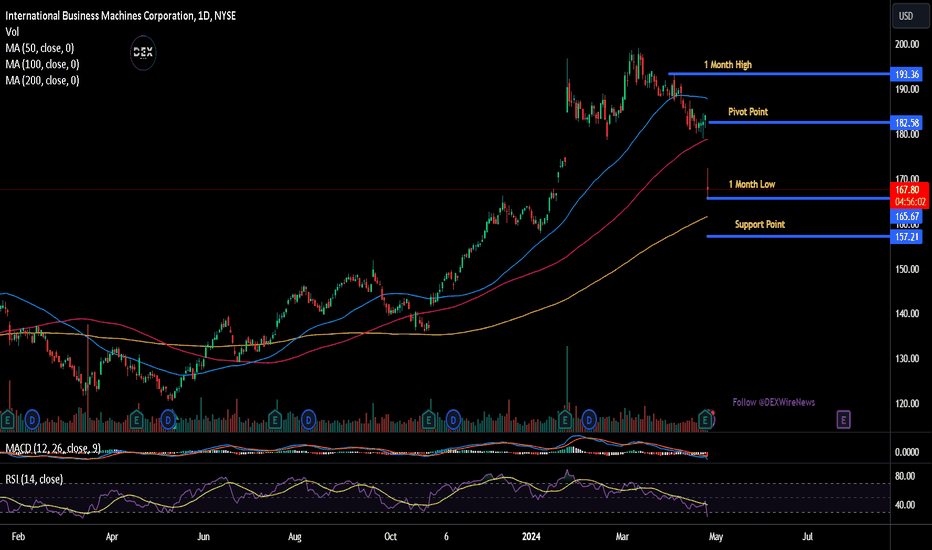Screen dimensions: 932x550
Task: Click the Follow @DEXWireNews text
Action: (x=773, y=403)
